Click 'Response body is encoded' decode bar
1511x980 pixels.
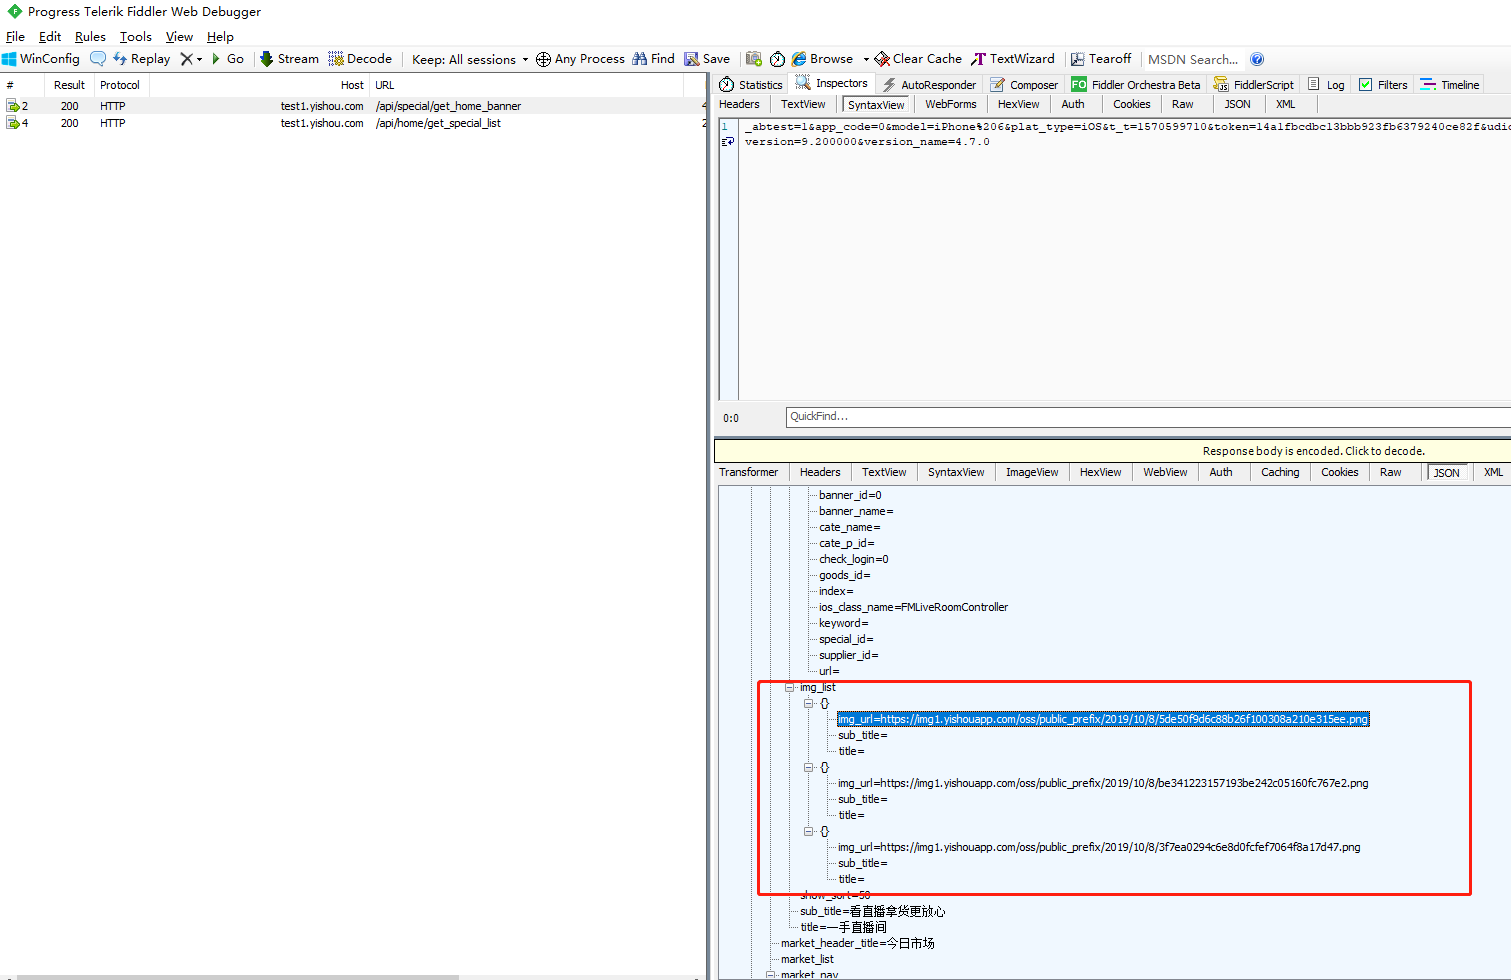coord(1113,451)
